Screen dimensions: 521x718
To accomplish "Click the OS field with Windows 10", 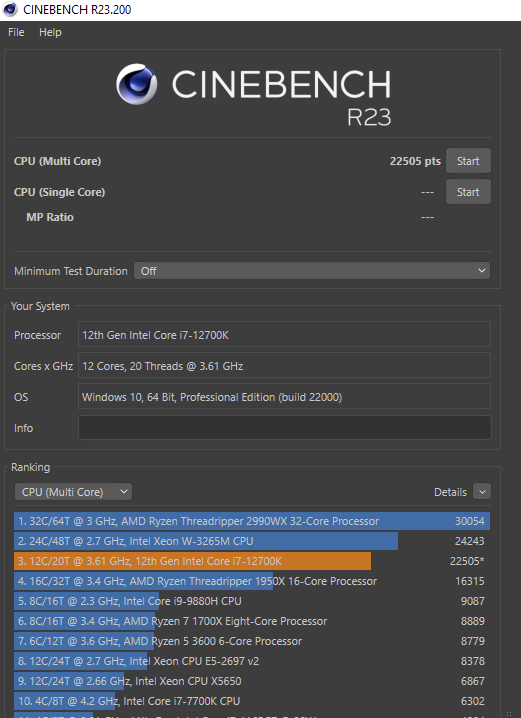I will click(x=284, y=396).
